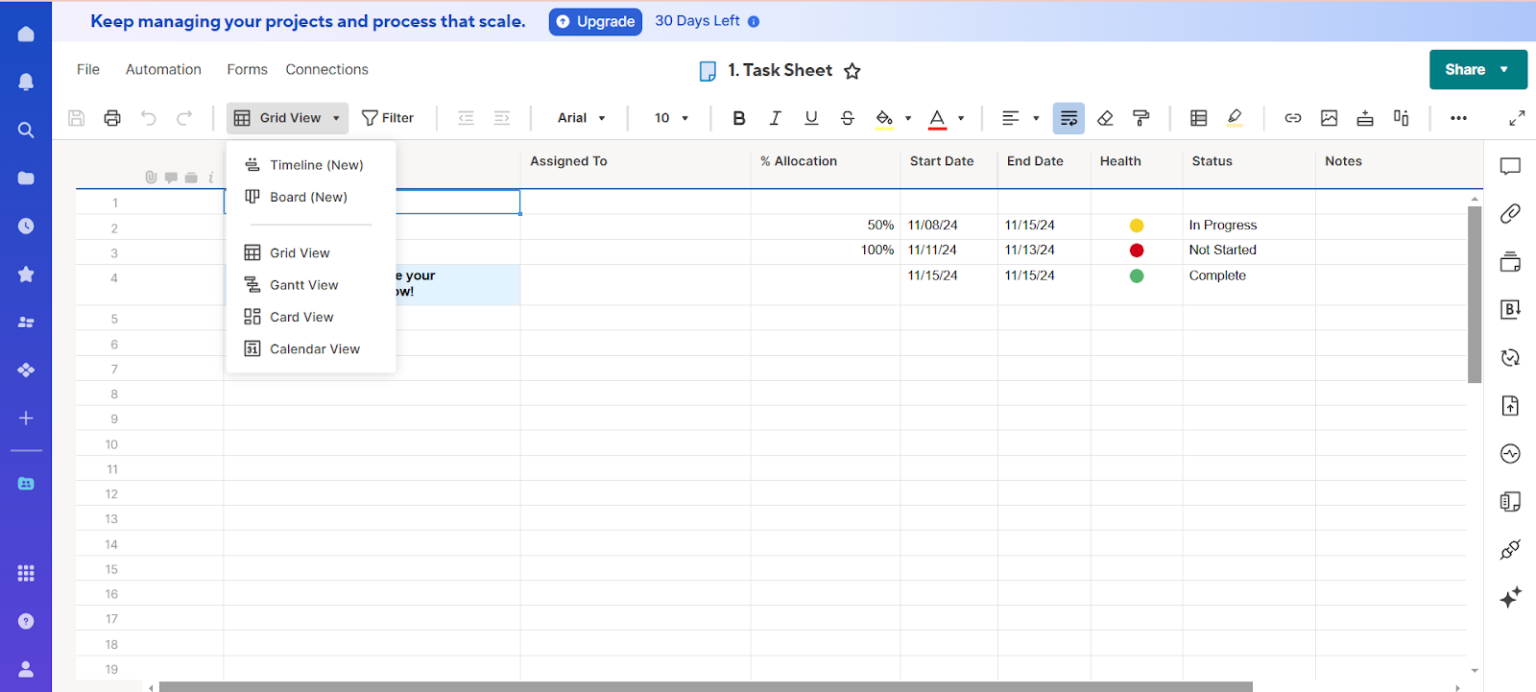Open the Attachments panel

(1510, 213)
